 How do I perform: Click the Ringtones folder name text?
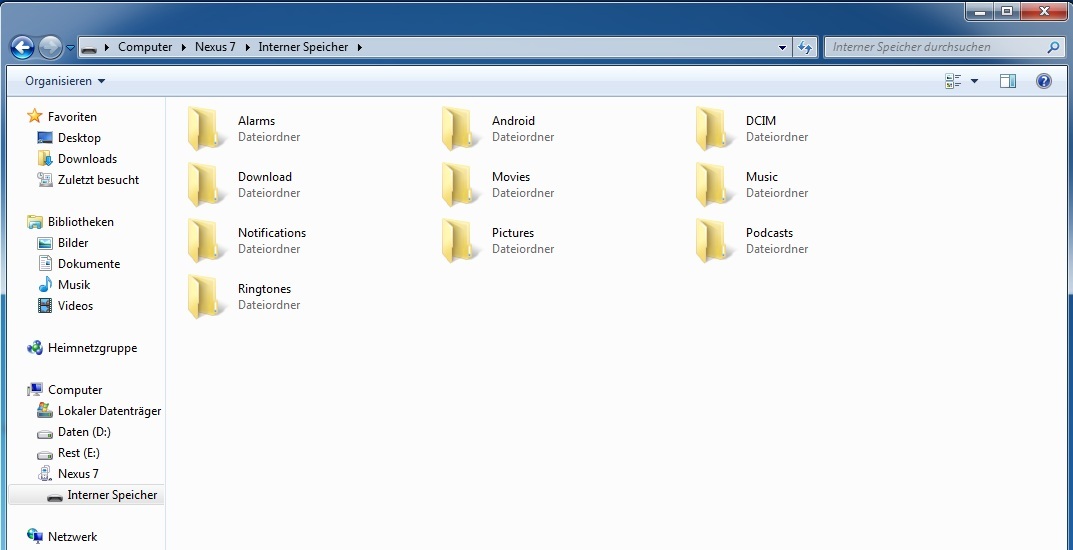click(264, 289)
